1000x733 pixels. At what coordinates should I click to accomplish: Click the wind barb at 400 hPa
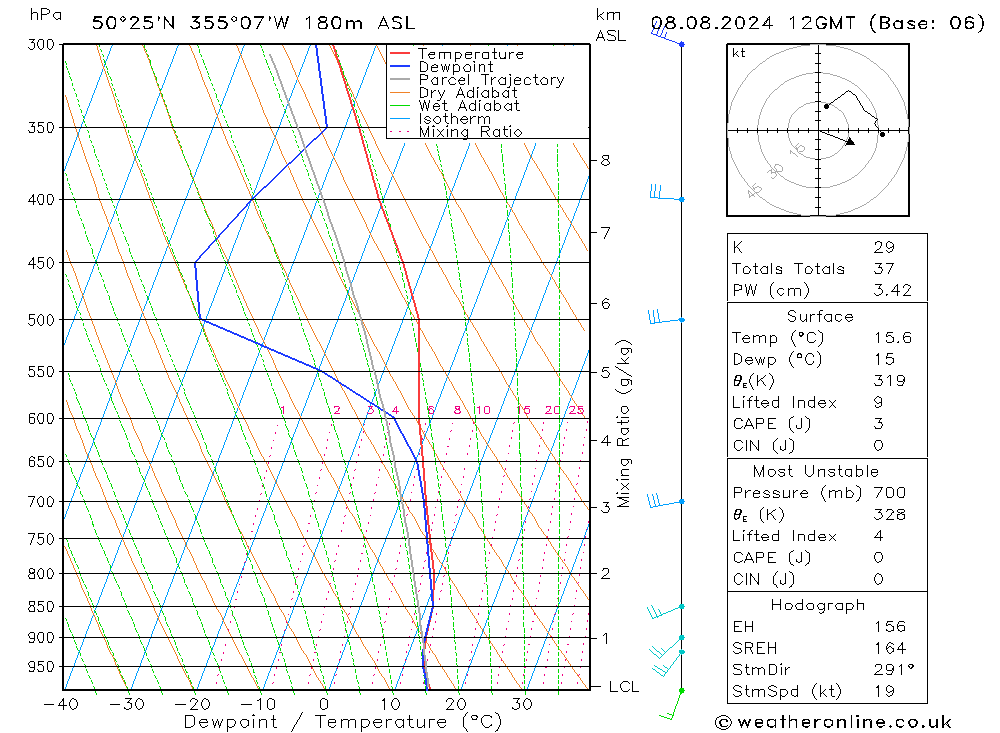point(666,193)
